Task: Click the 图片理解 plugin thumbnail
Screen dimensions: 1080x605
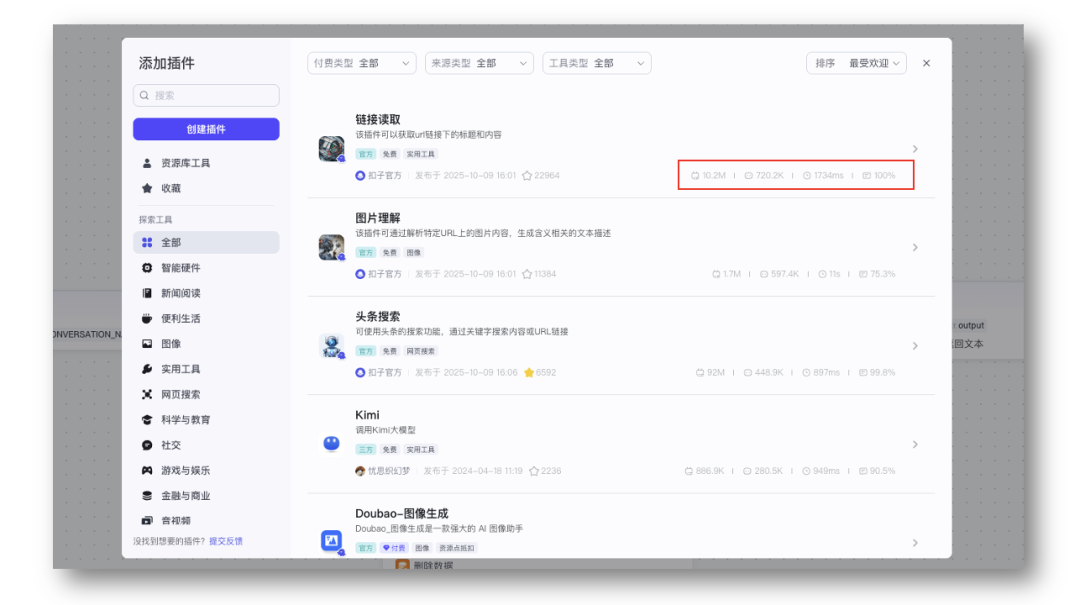Action: [331, 247]
